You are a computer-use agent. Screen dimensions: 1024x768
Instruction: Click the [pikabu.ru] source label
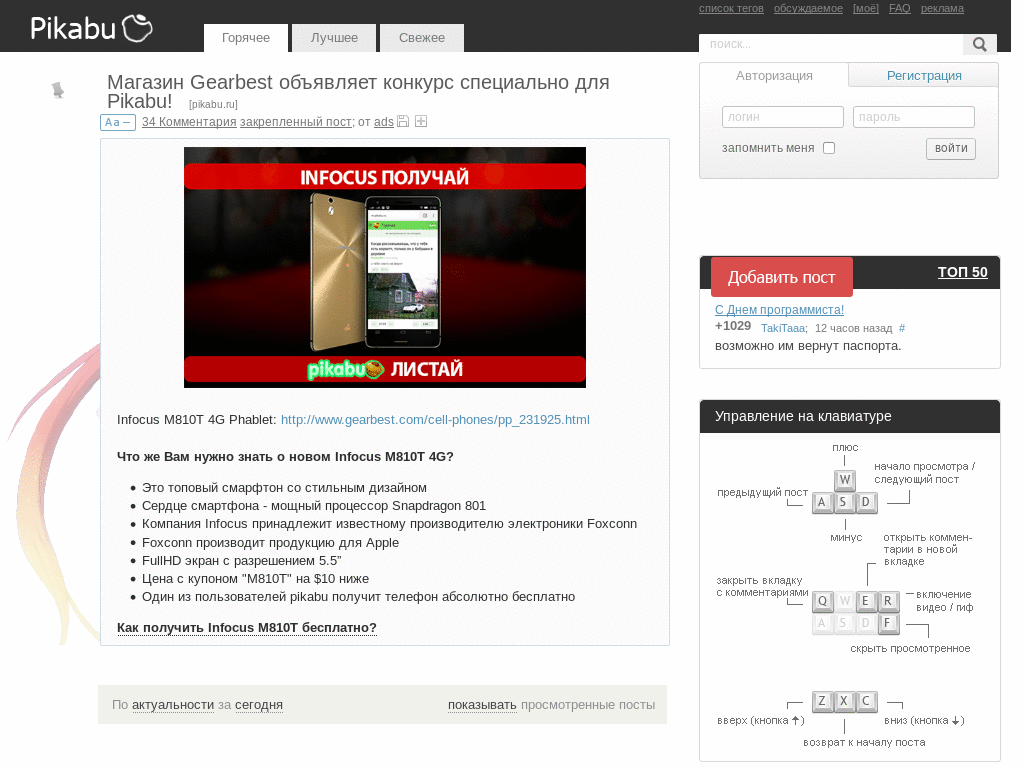coord(213,104)
